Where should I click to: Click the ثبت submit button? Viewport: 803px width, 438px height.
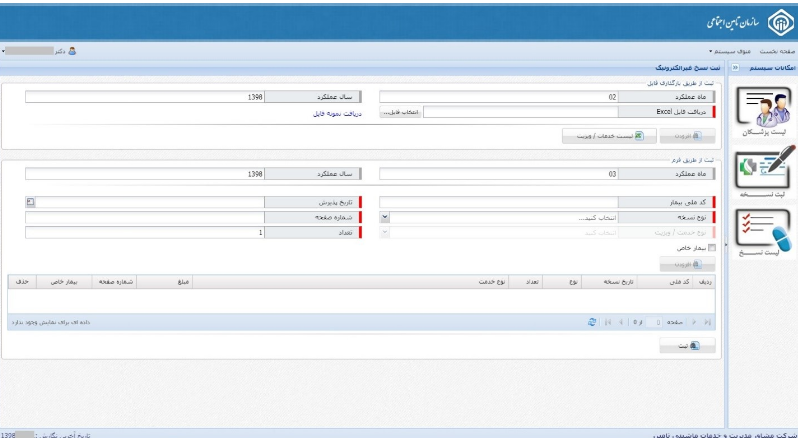[687, 346]
